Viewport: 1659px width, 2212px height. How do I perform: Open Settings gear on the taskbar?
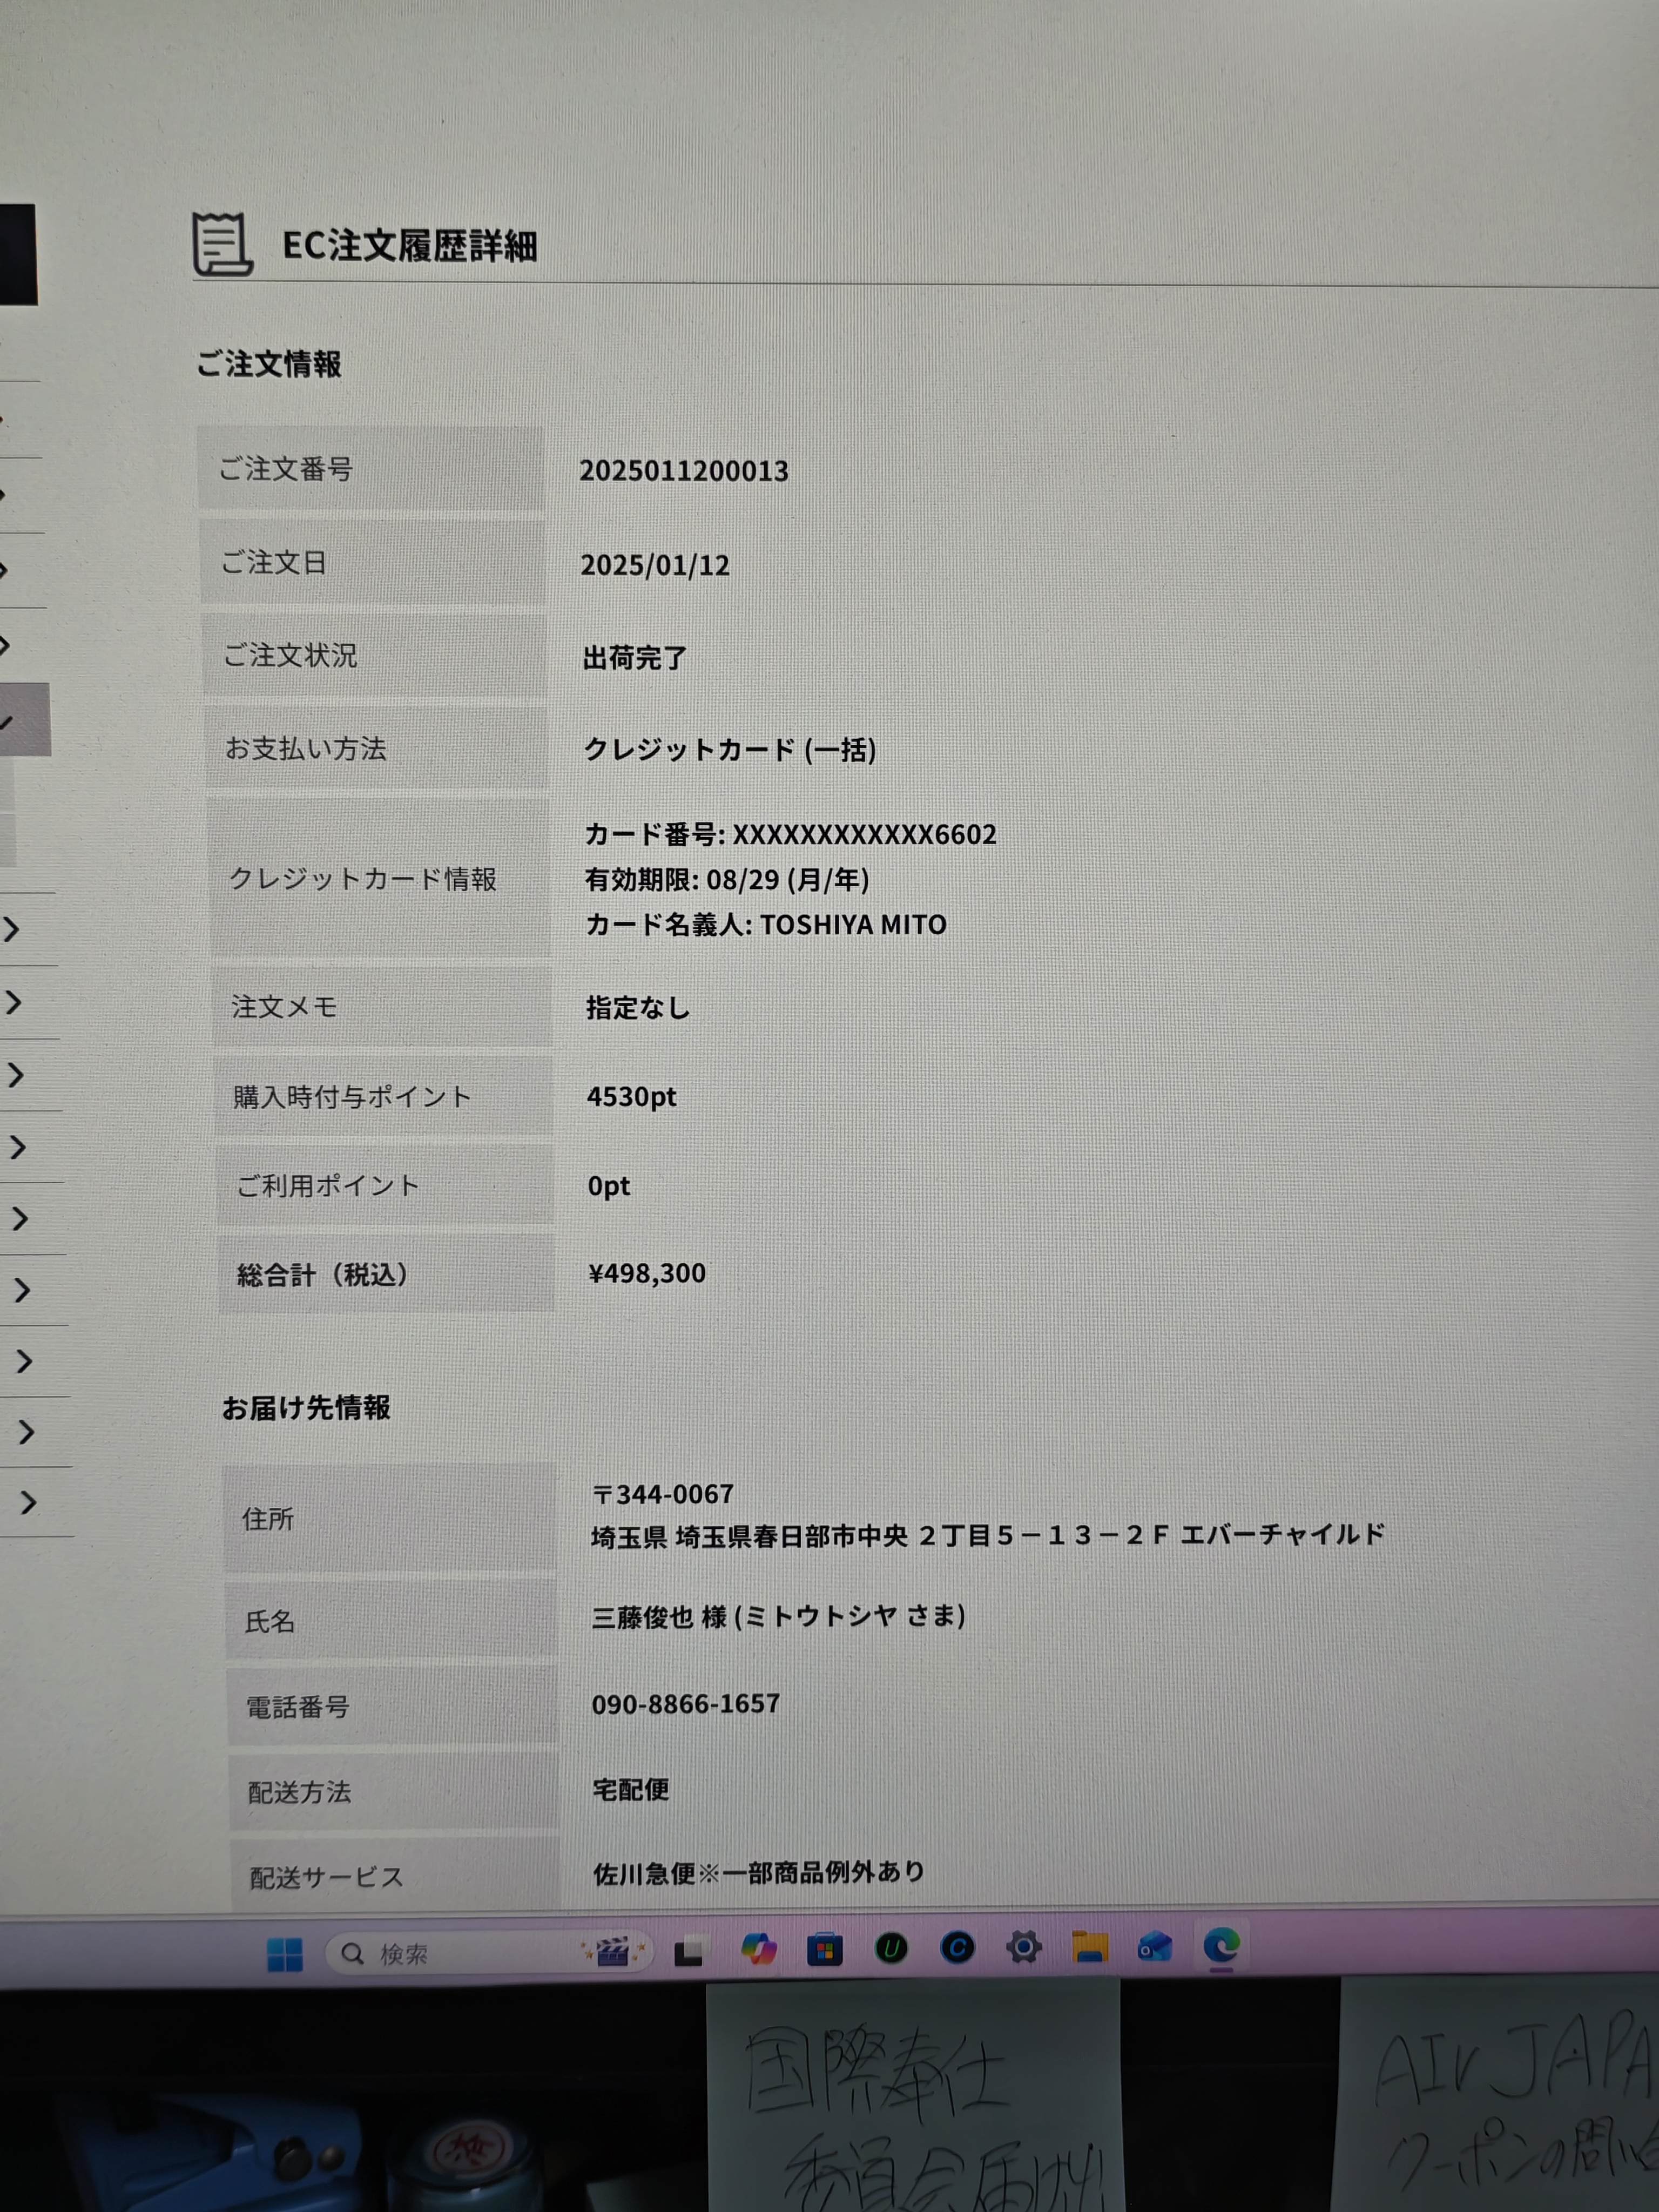tap(1023, 1947)
